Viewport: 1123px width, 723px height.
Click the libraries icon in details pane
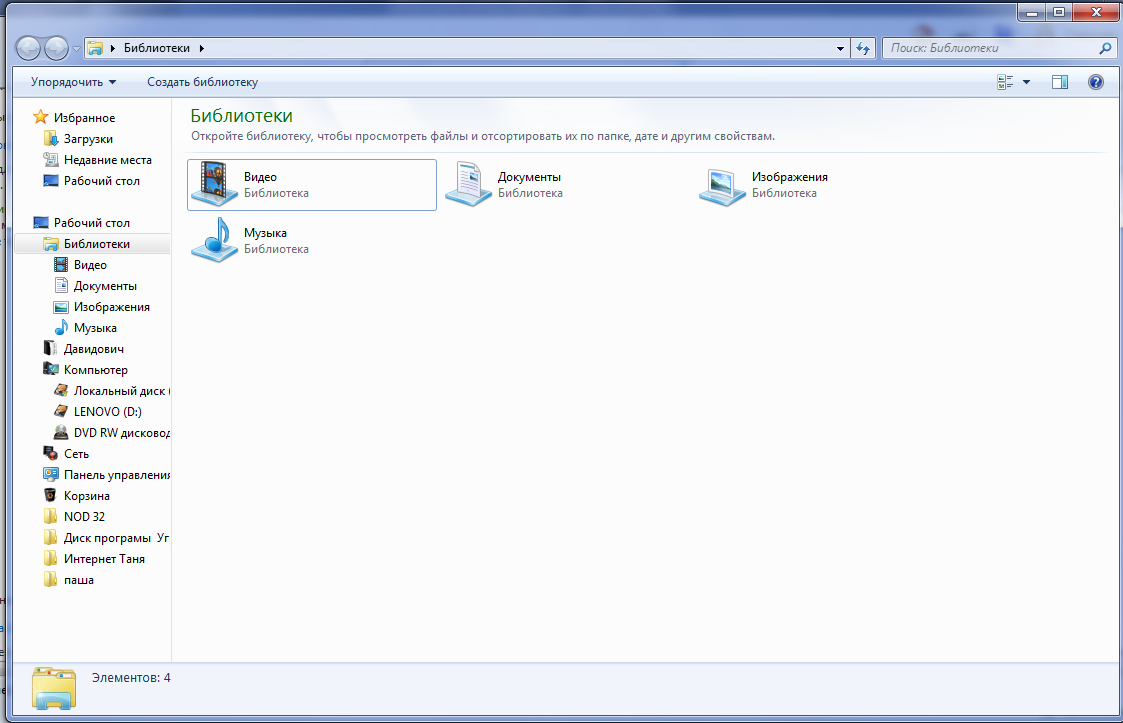tap(54, 689)
